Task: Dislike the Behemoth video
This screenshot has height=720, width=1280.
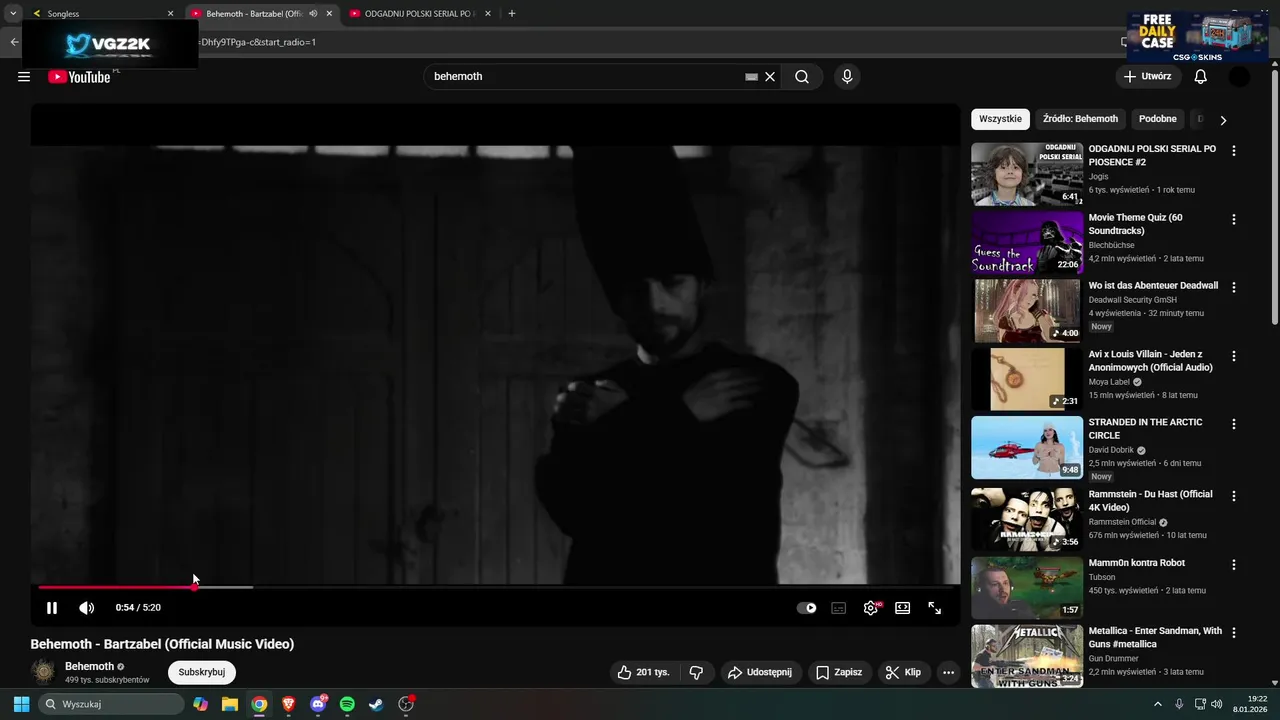Action: click(x=697, y=672)
